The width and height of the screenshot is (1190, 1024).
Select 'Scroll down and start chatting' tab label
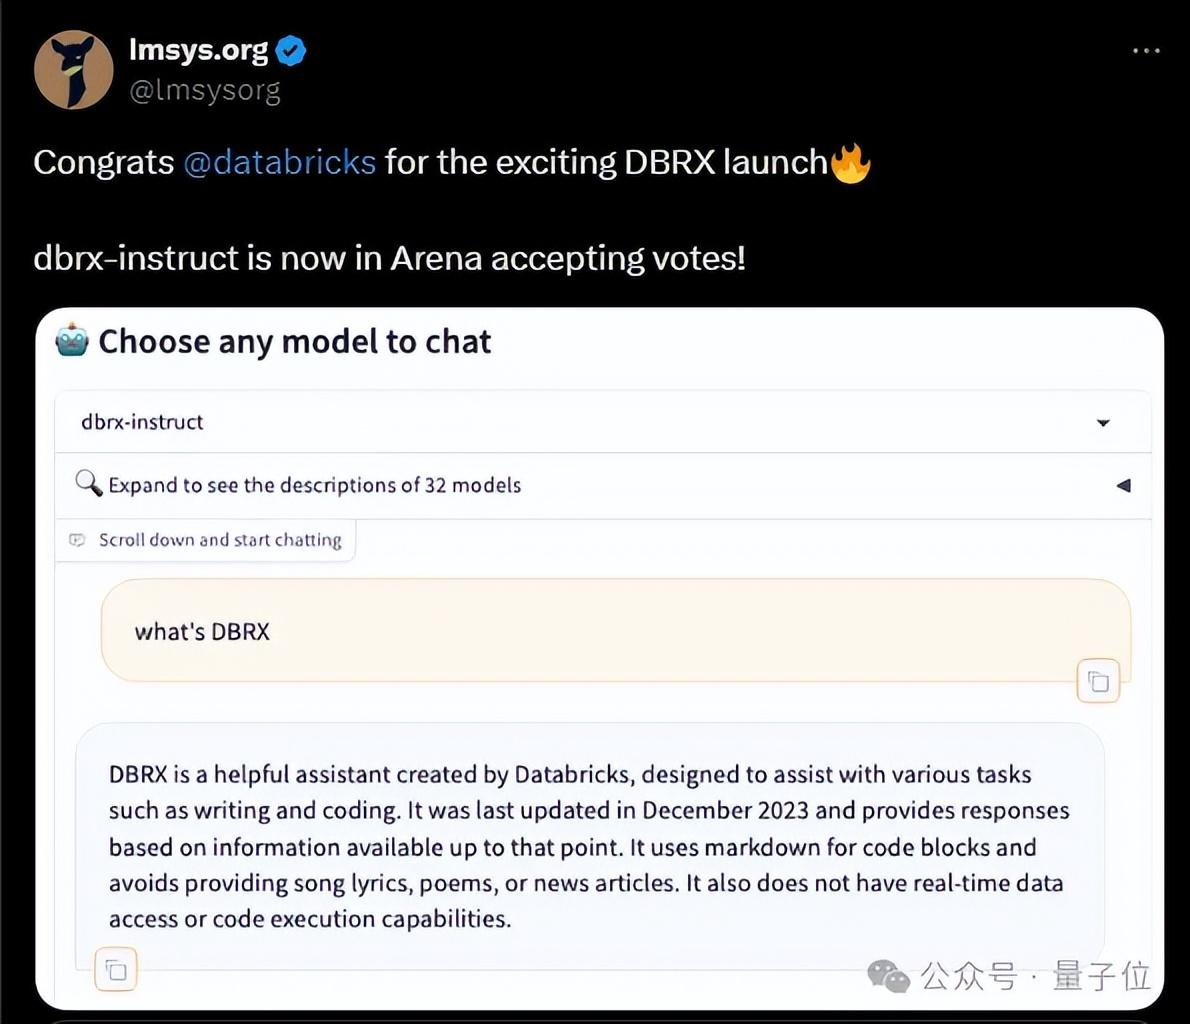(x=219, y=540)
